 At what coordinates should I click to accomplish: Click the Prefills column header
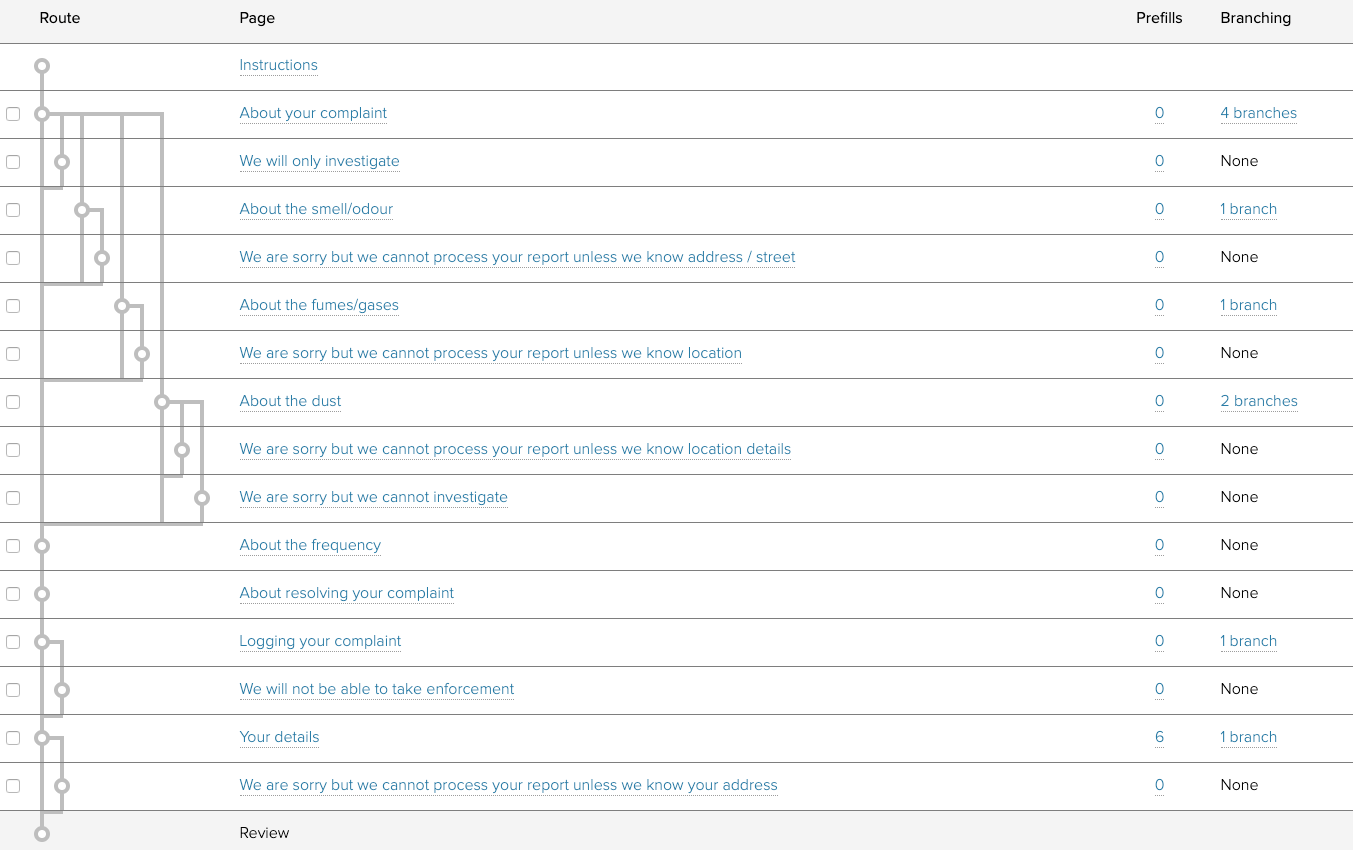(1159, 18)
